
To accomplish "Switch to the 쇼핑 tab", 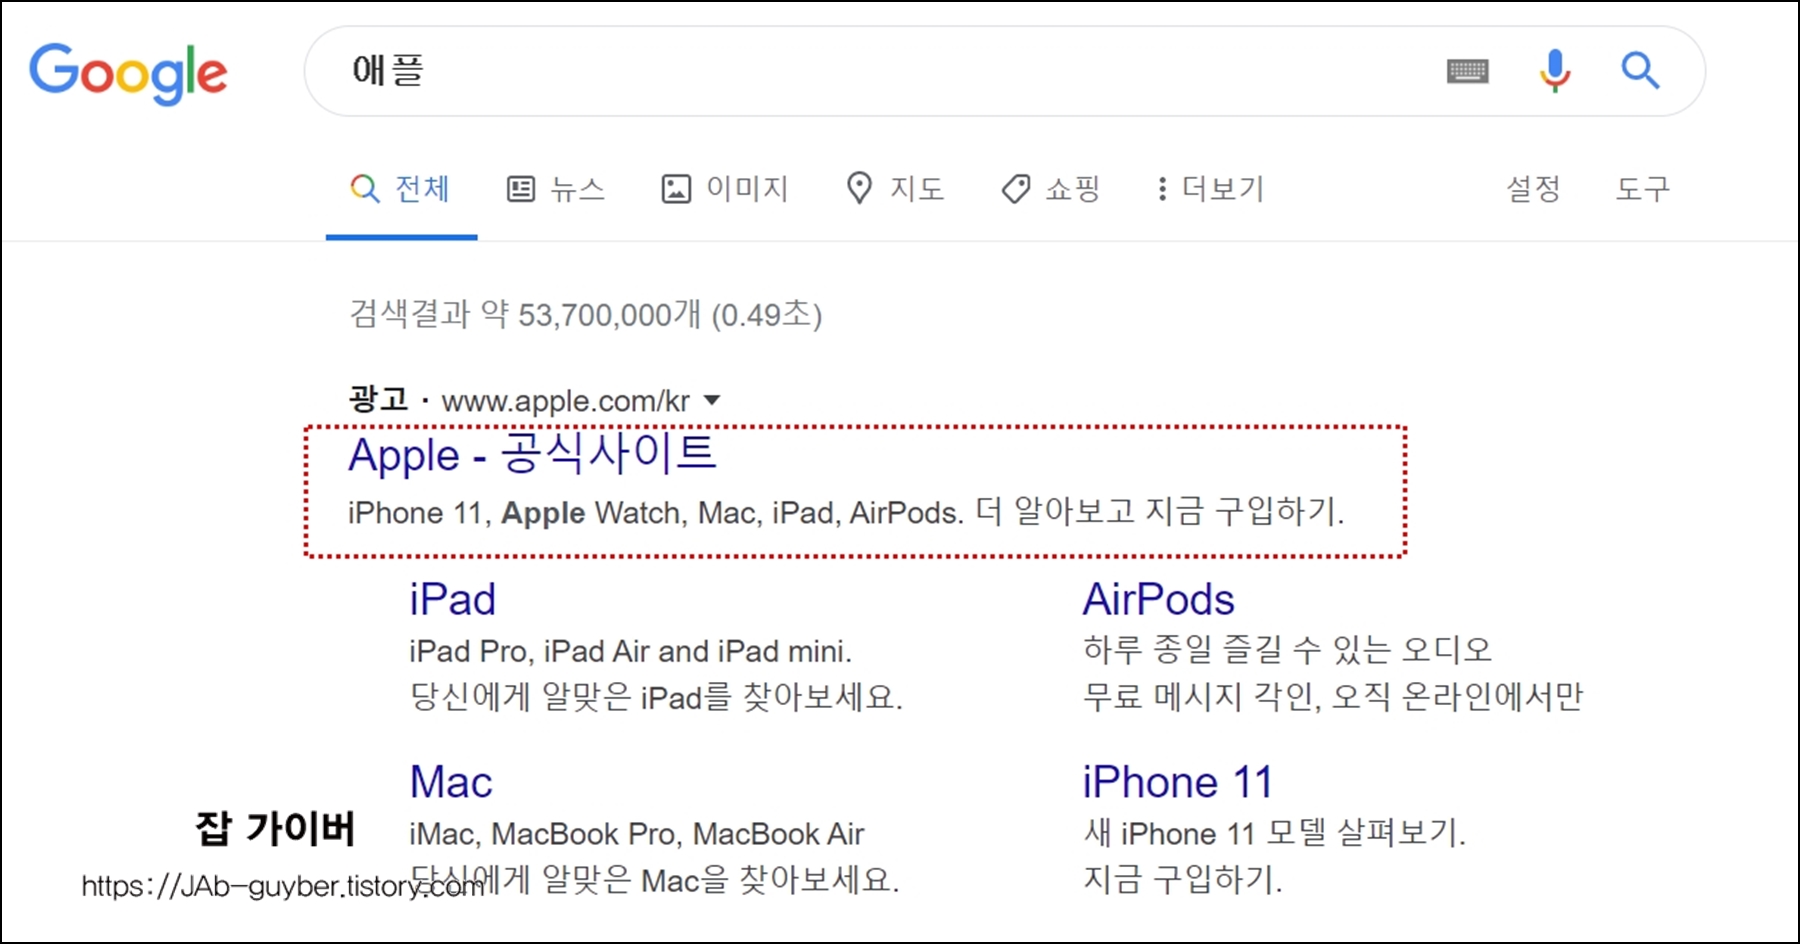I will click(x=1051, y=188).
